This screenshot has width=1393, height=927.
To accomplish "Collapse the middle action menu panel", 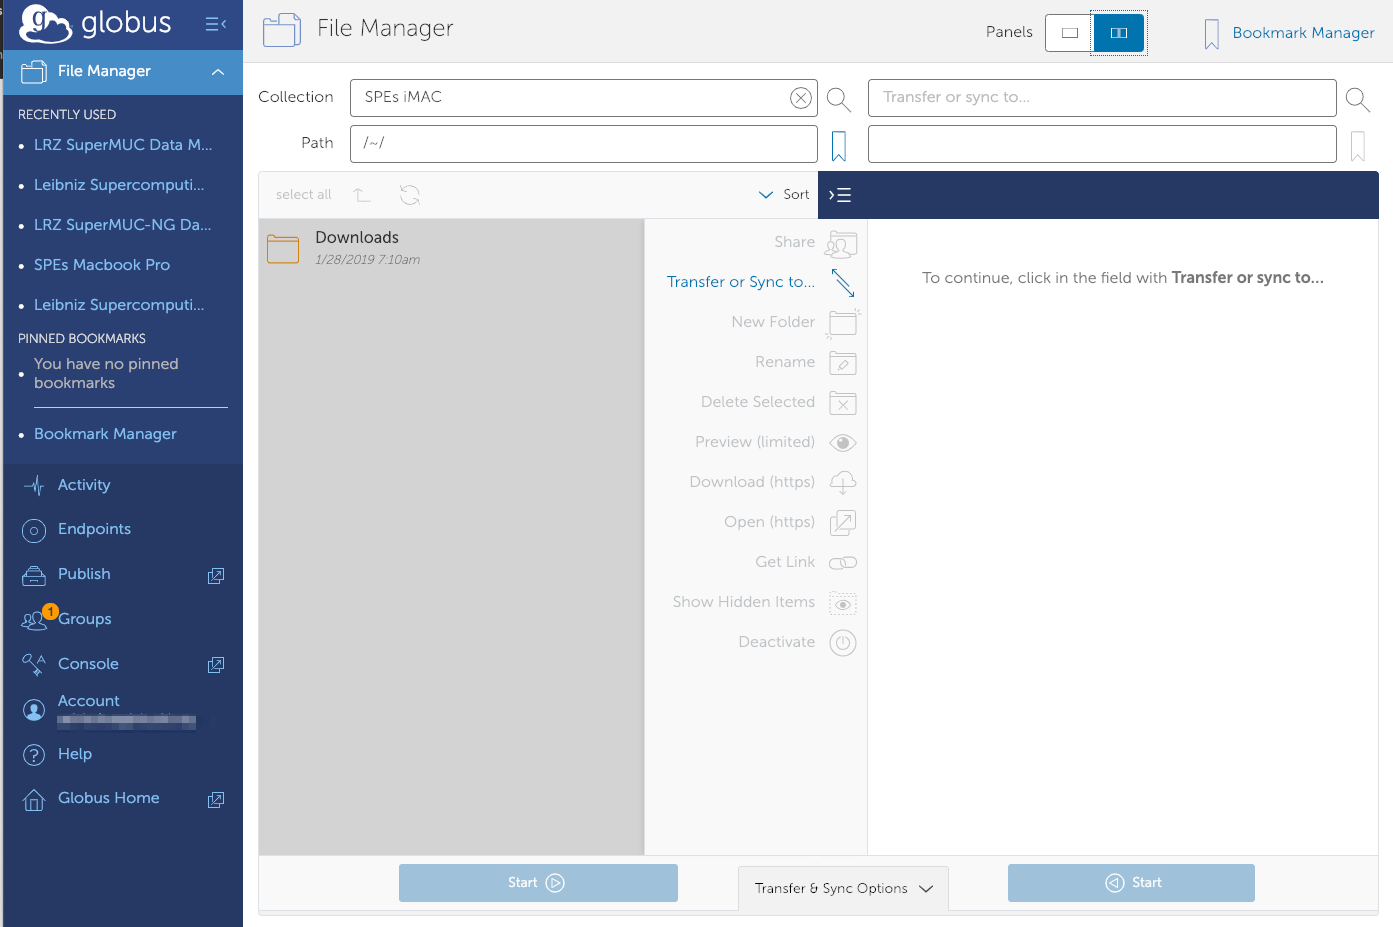I will point(840,195).
